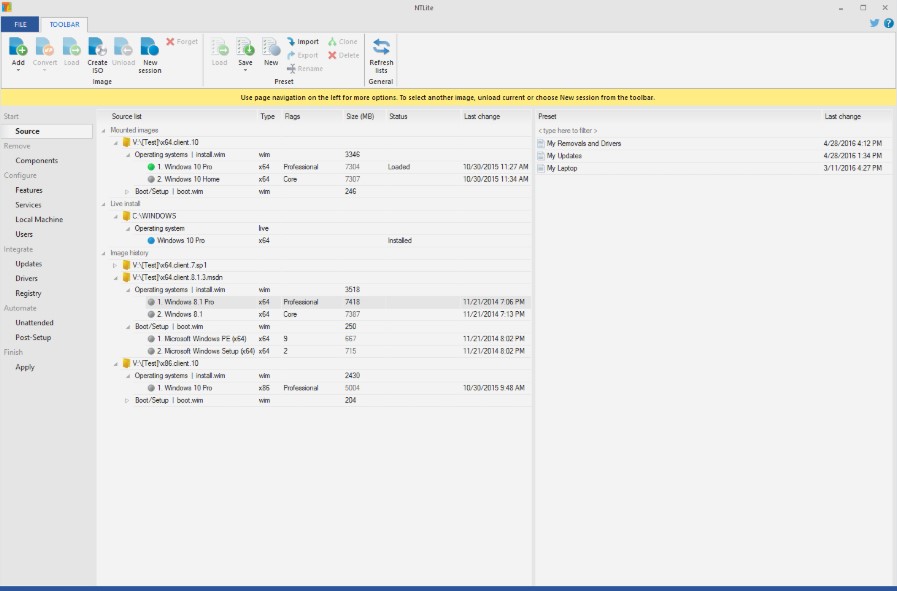This screenshot has width=897, height=591.
Task: Import a preset using Import button
Action: coord(303,42)
